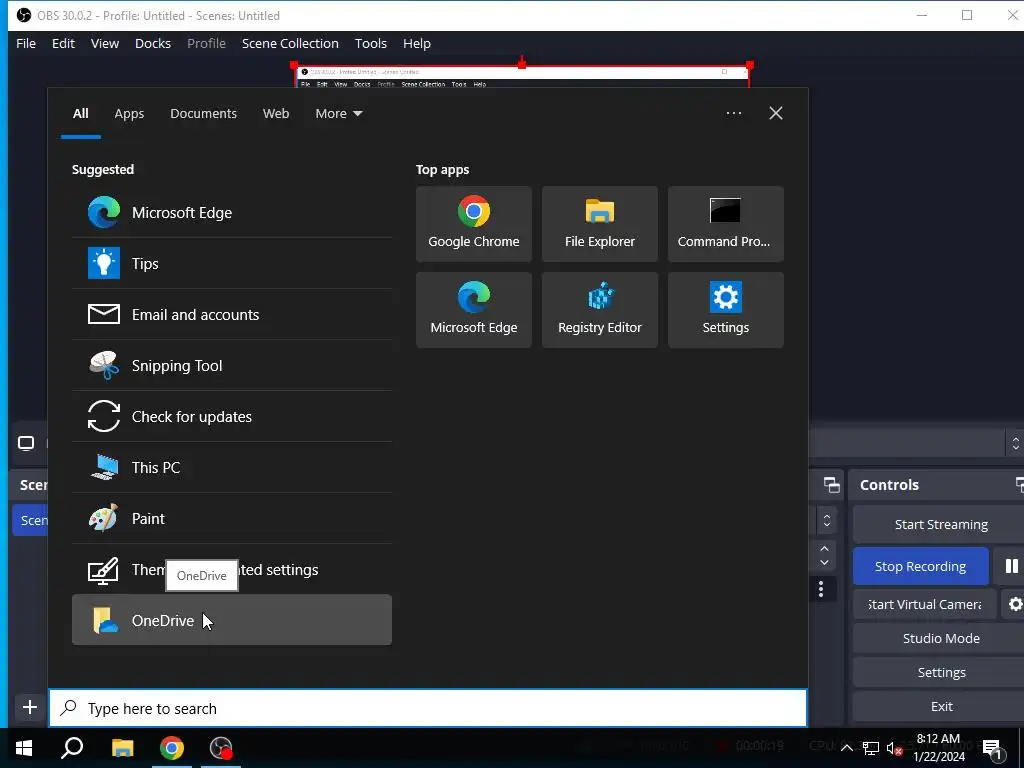Open the OBS Edit menu
The image size is (1024, 768).
coord(63,43)
